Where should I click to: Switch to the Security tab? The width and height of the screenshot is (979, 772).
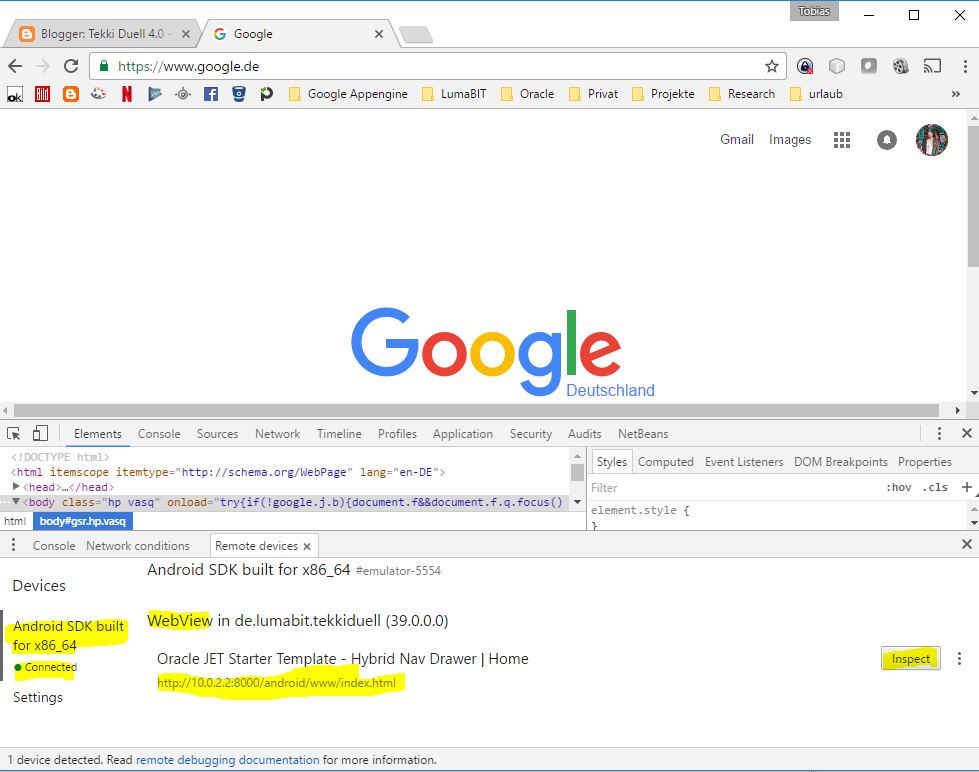tap(531, 433)
